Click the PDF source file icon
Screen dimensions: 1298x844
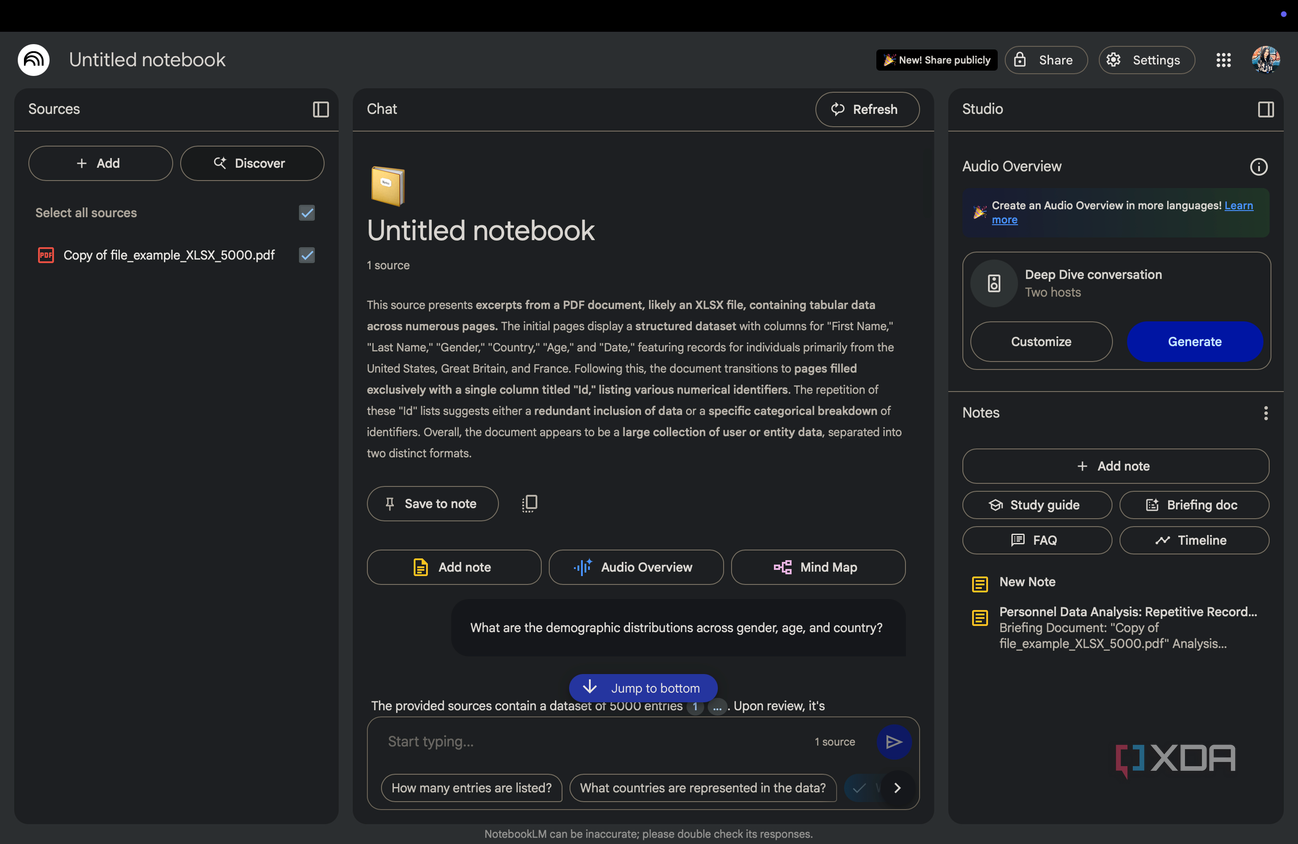tap(45, 255)
